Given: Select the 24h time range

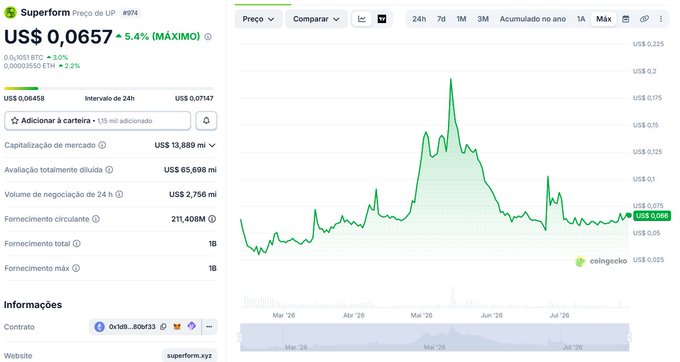Looking at the screenshot, I should point(419,19).
